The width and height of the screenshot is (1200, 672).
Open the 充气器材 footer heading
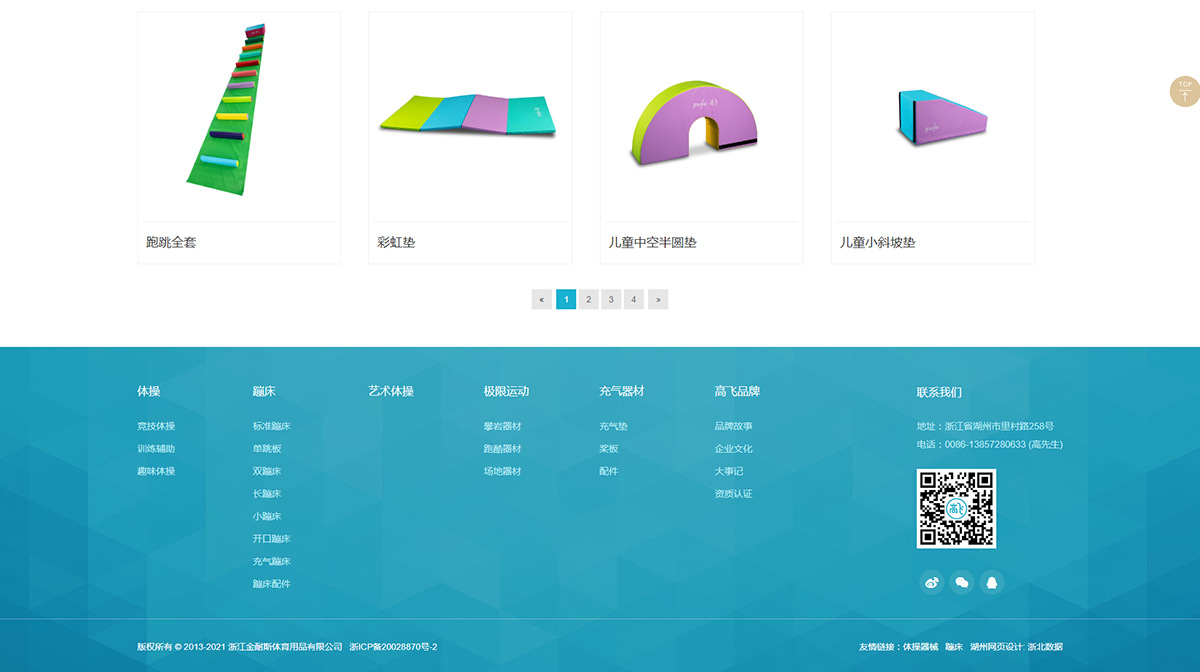click(x=621, y=392)
